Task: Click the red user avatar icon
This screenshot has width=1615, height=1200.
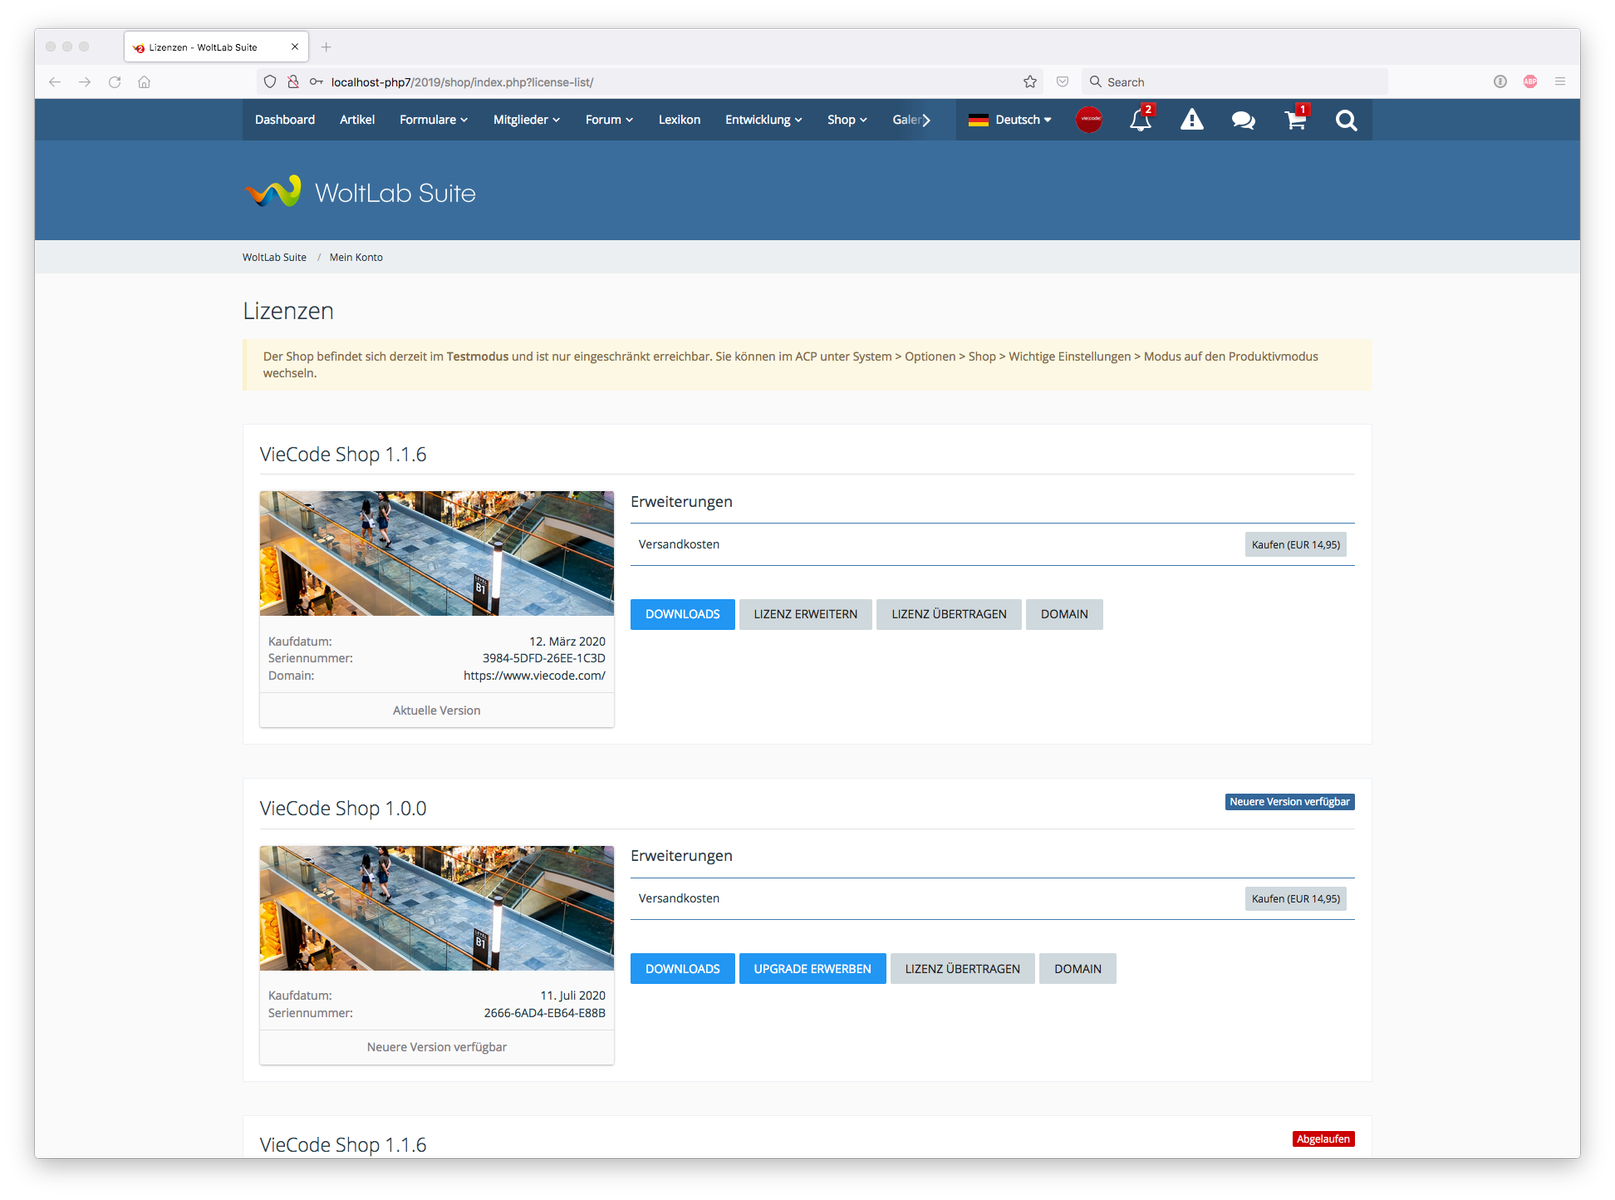Action: [x=1089, y=120]
